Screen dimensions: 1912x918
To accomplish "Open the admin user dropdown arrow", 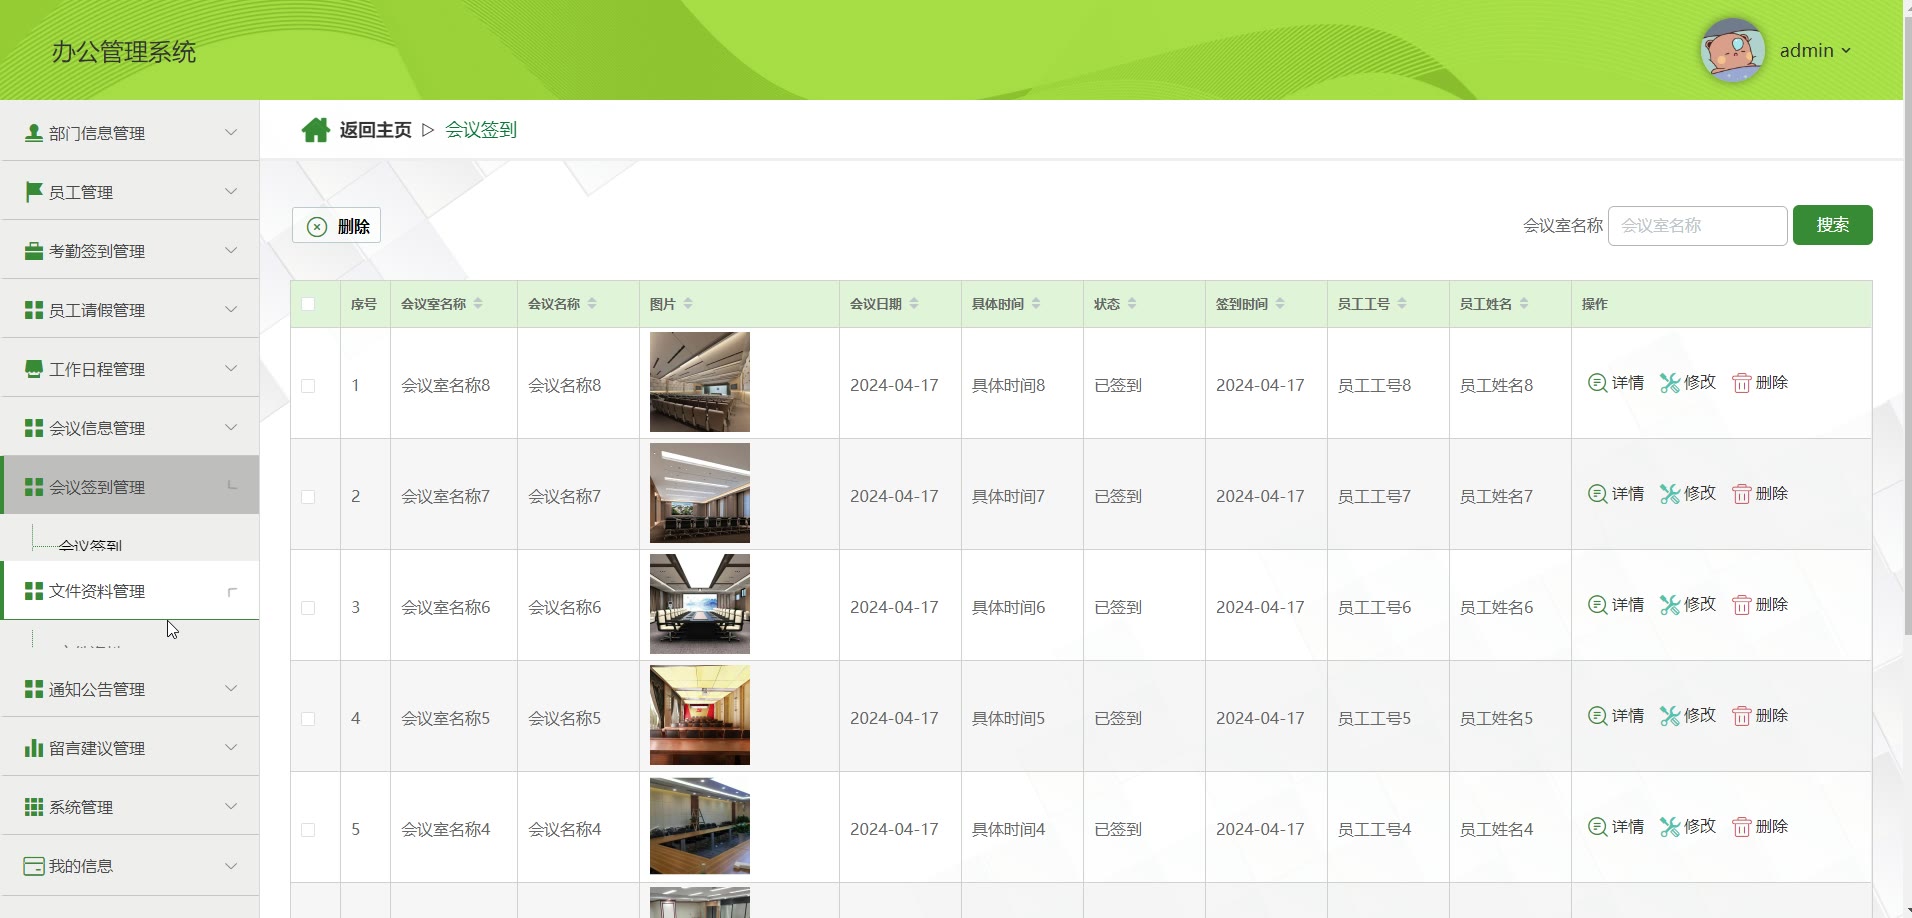I will (x=1846, y=51).
